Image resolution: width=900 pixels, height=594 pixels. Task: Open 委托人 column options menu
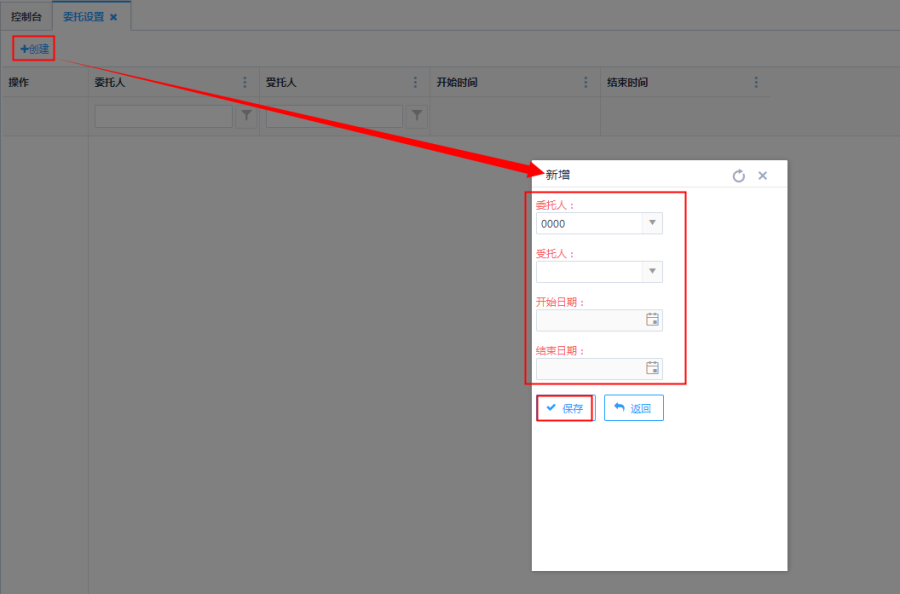pyautogui.click(x=245, y=82)
